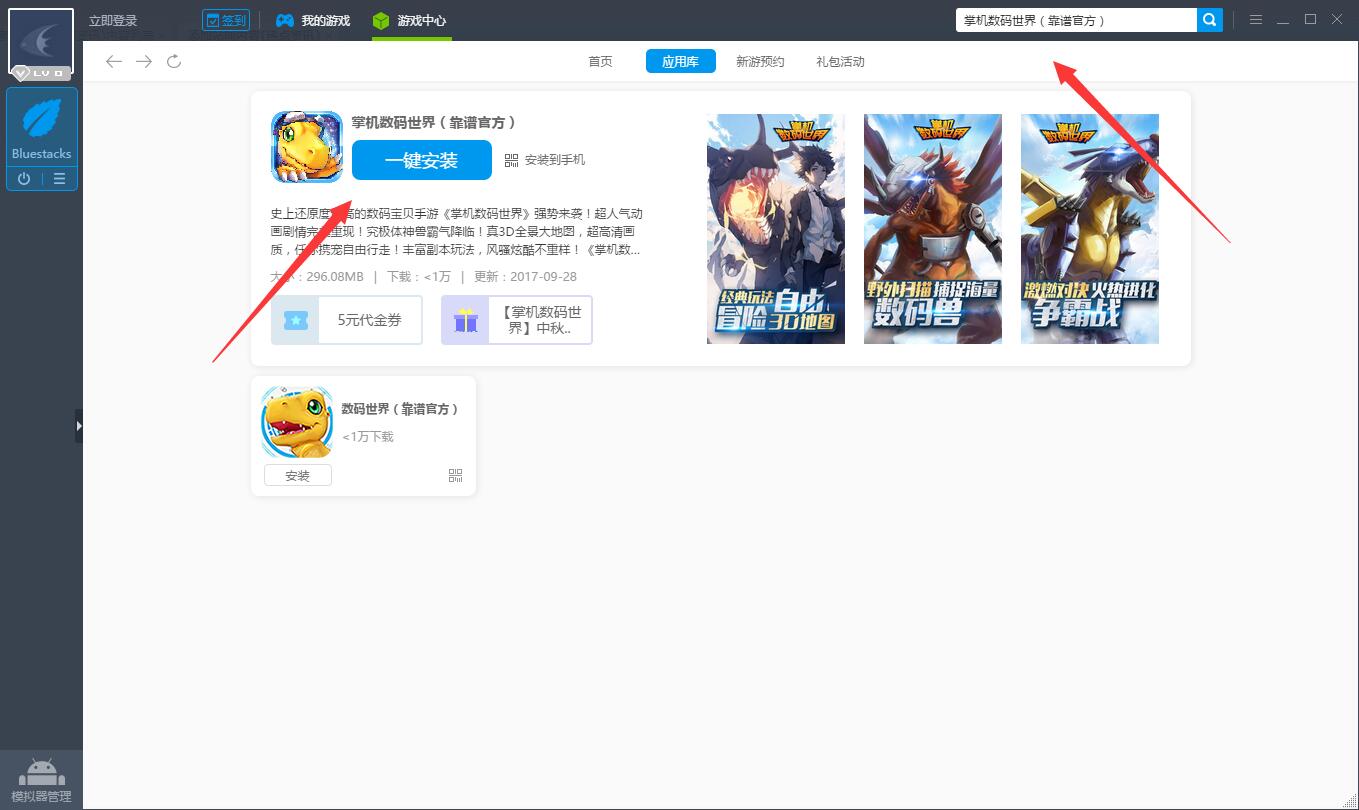Click the magnifier search button
Screen dimensions: 1359x810
[1210, 20]
